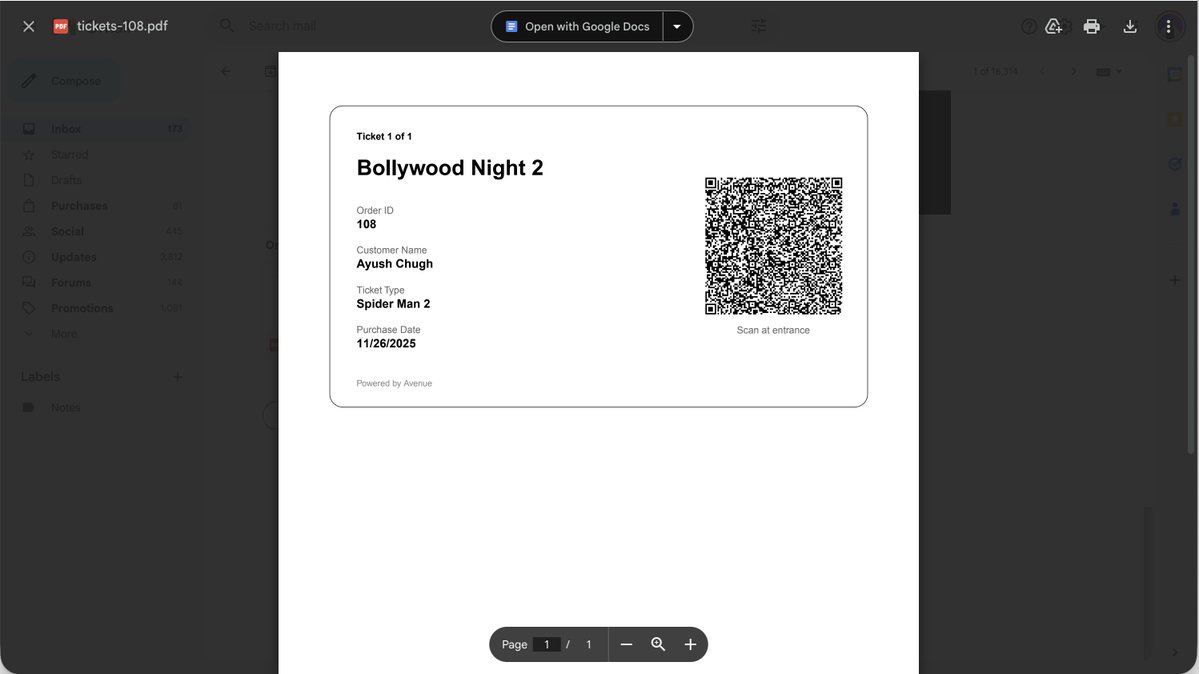Click purchase date 11/26/2025
This screenshot has height=674, width=1199.
pyautogui.click(x=386, y=344)
